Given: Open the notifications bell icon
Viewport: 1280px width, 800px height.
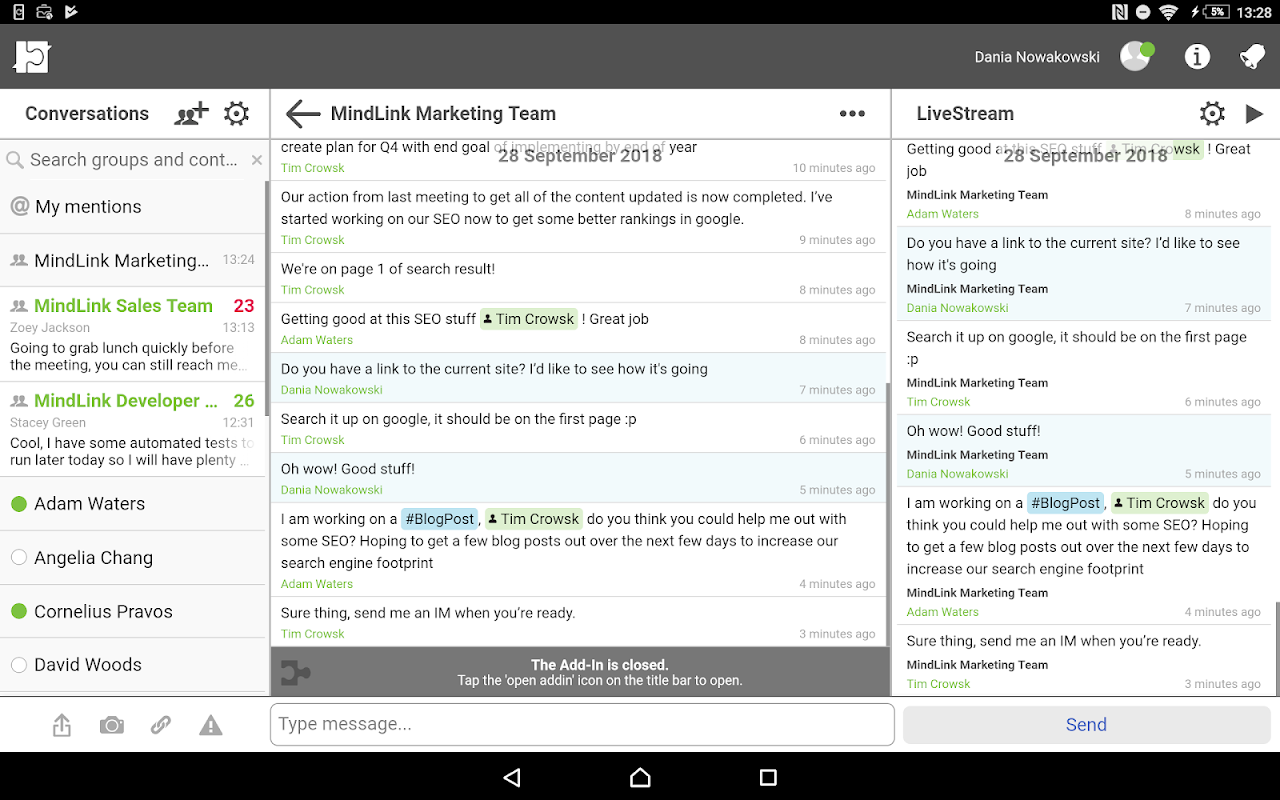Looking at the screenshot, I should pyautogui.click(x=1252, y=57).
